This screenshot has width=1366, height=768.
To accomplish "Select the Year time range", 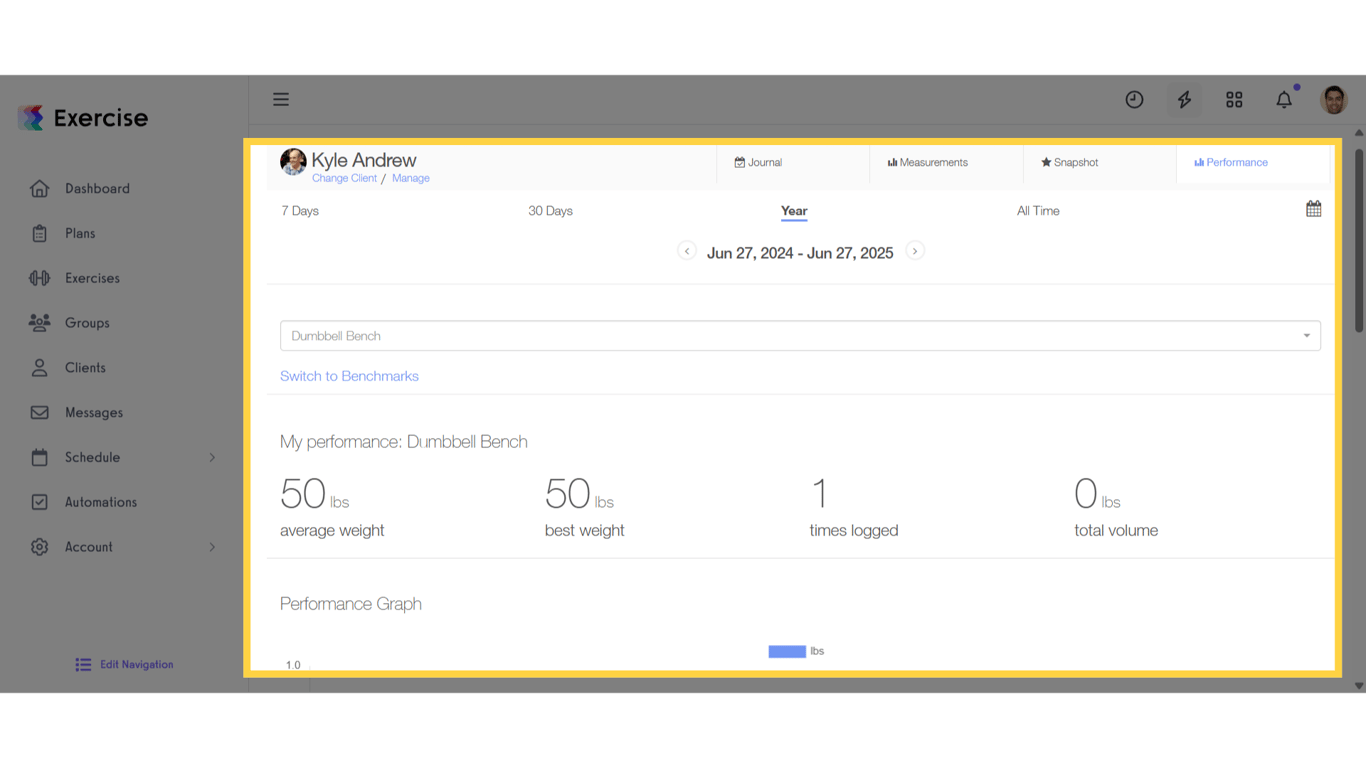I will [794, 211].
